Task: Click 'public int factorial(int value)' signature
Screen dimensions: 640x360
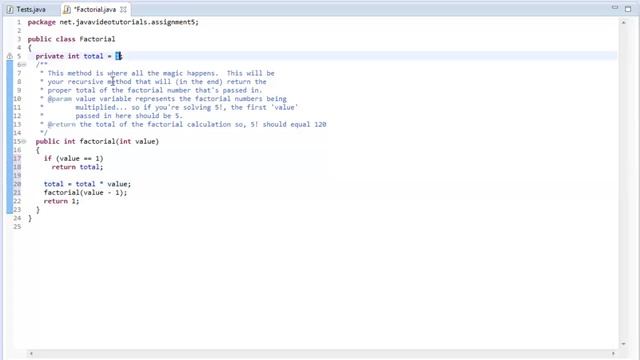Action: pos(97,142)
